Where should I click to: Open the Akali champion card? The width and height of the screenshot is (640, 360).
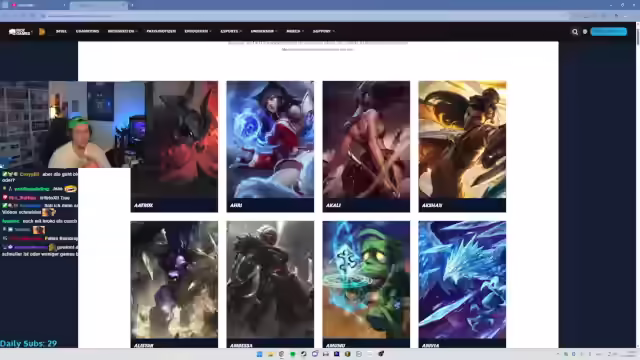tap(366, 147)
